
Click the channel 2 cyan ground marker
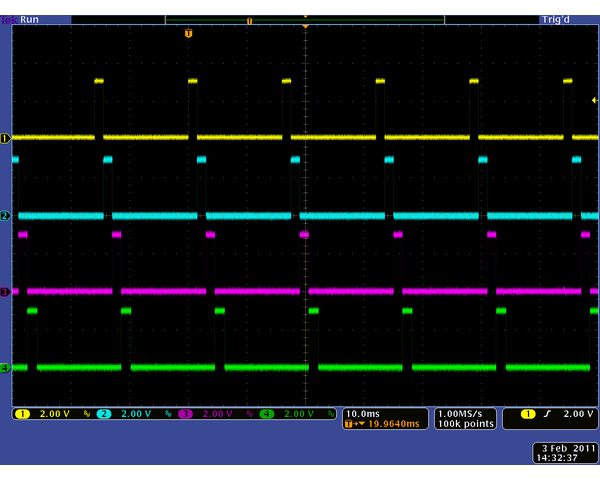tap(5, 216)
